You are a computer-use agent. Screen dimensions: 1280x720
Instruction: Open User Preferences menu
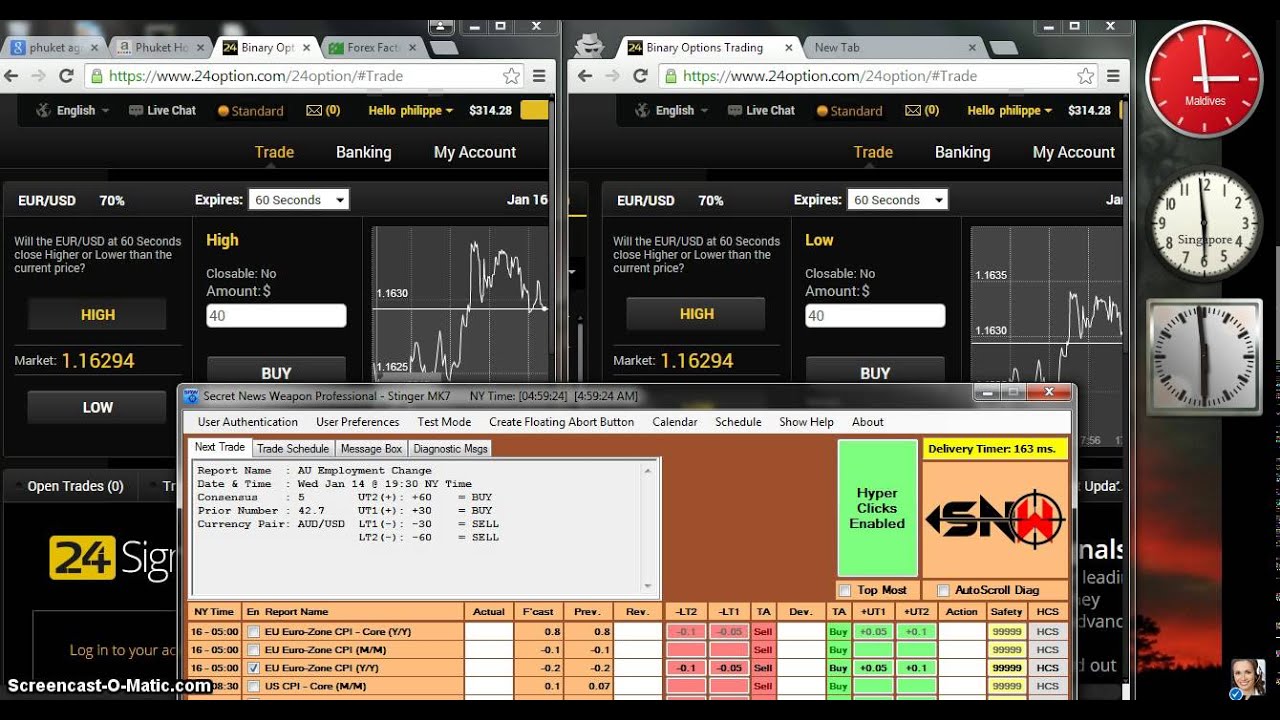coord(358,422)
